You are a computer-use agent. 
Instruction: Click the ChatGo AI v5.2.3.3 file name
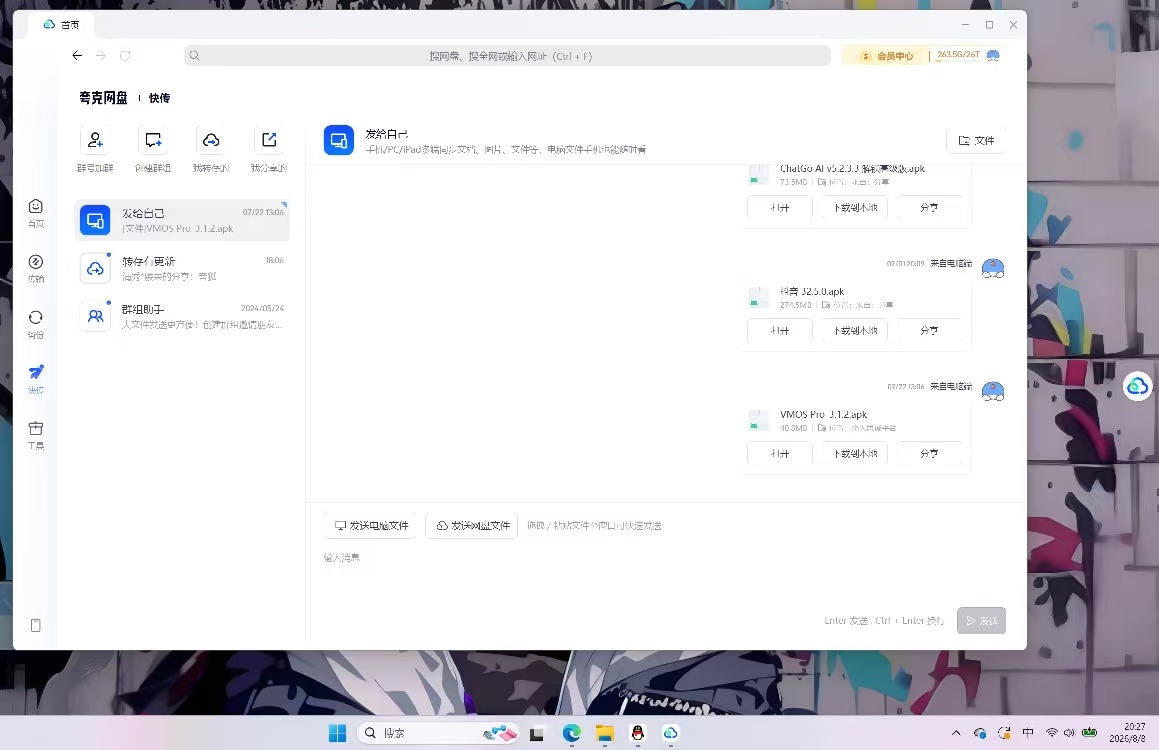852,168
